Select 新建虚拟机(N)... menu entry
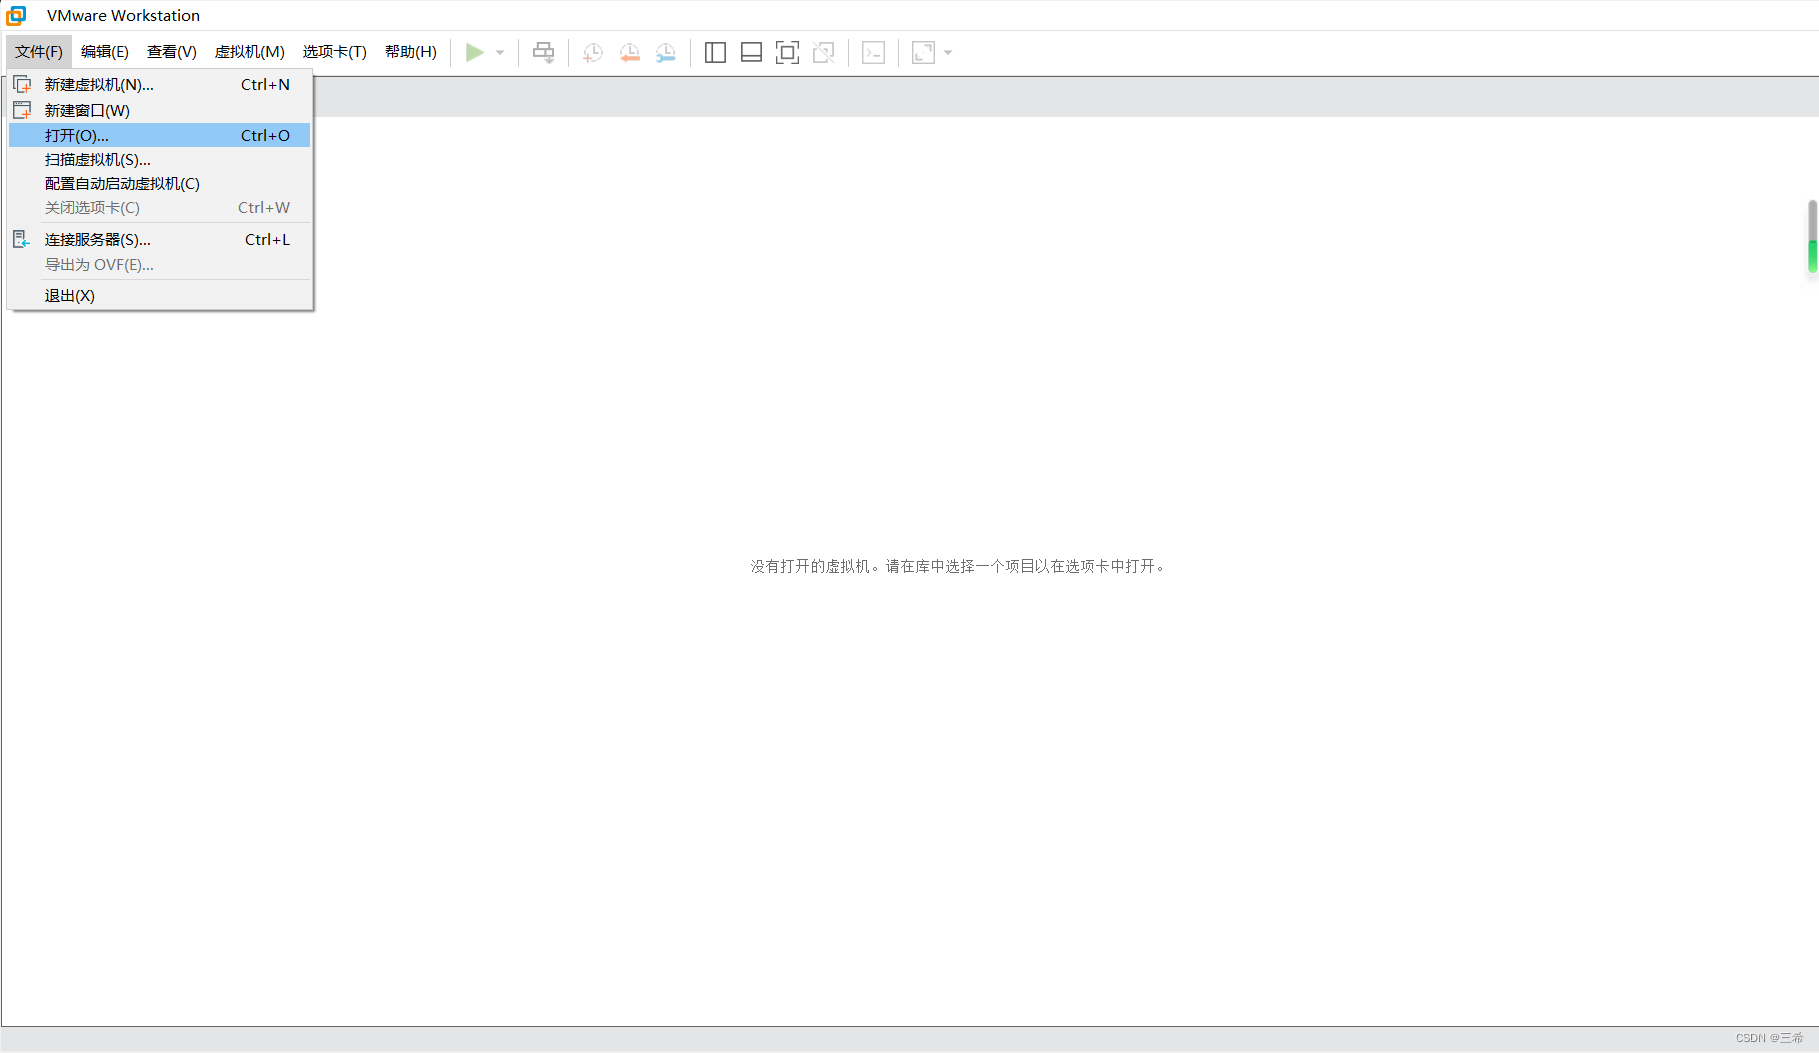The image size is (1819, 1053). click(160, 85)
